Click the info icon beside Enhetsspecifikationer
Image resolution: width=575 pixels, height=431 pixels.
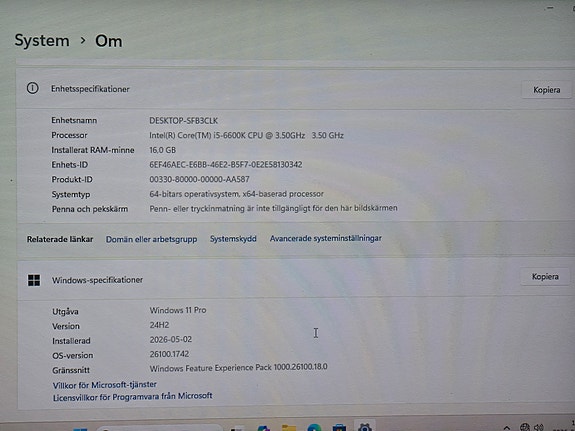[32, 88]
